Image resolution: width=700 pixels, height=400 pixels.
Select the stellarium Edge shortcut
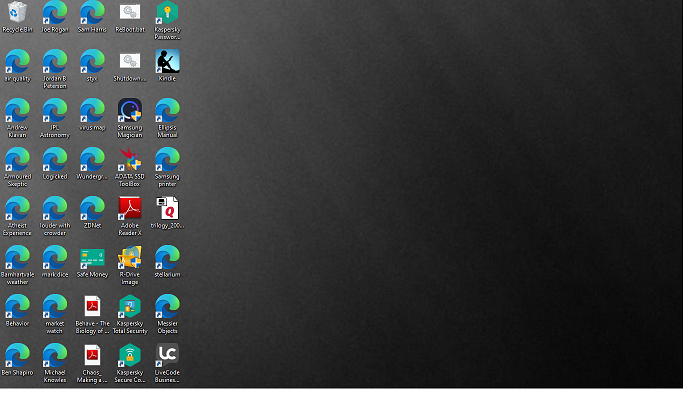click(x=167, y=257)
